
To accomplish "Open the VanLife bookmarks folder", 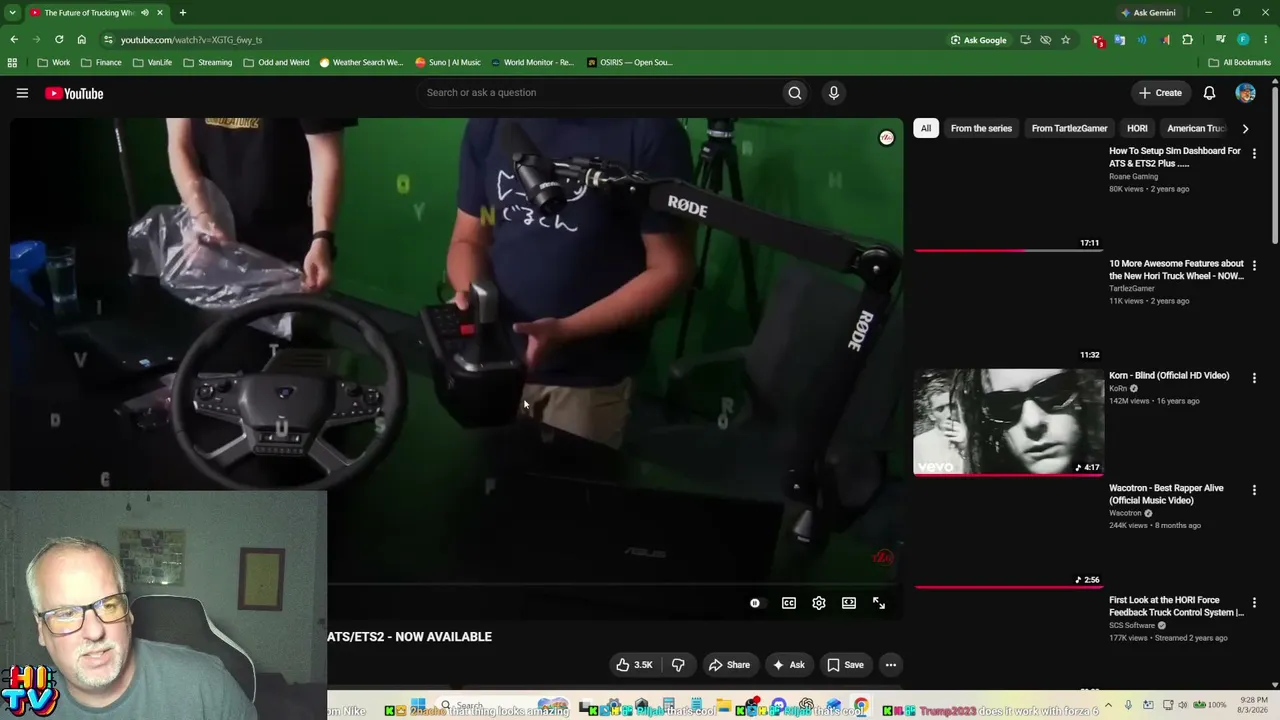I will [x=152, y=62].
